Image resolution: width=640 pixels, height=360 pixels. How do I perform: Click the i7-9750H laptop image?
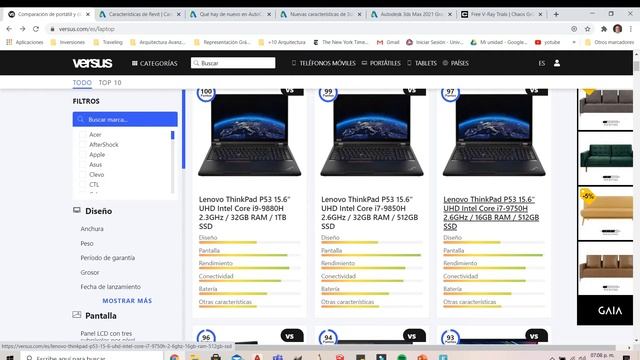[494, 136]
